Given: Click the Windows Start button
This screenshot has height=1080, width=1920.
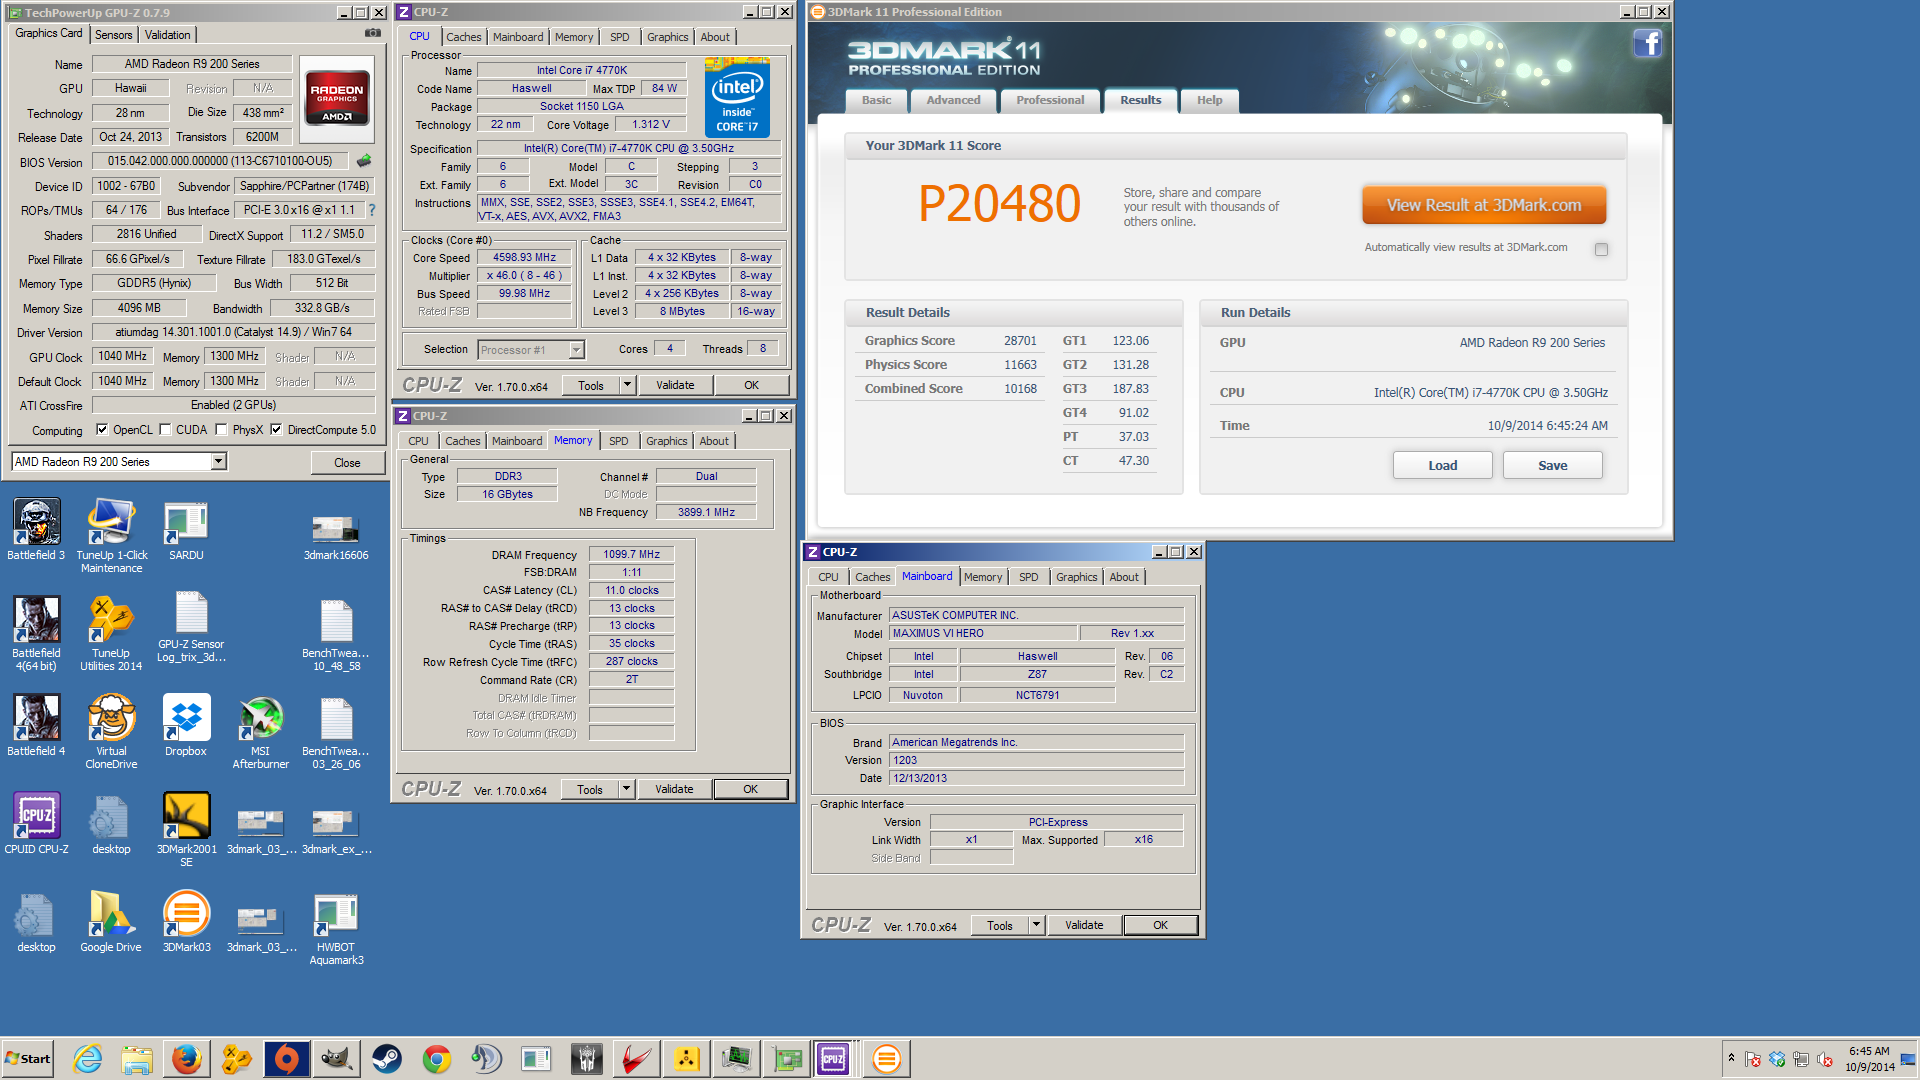Looking at the screenshot, I should point(28,1059).
